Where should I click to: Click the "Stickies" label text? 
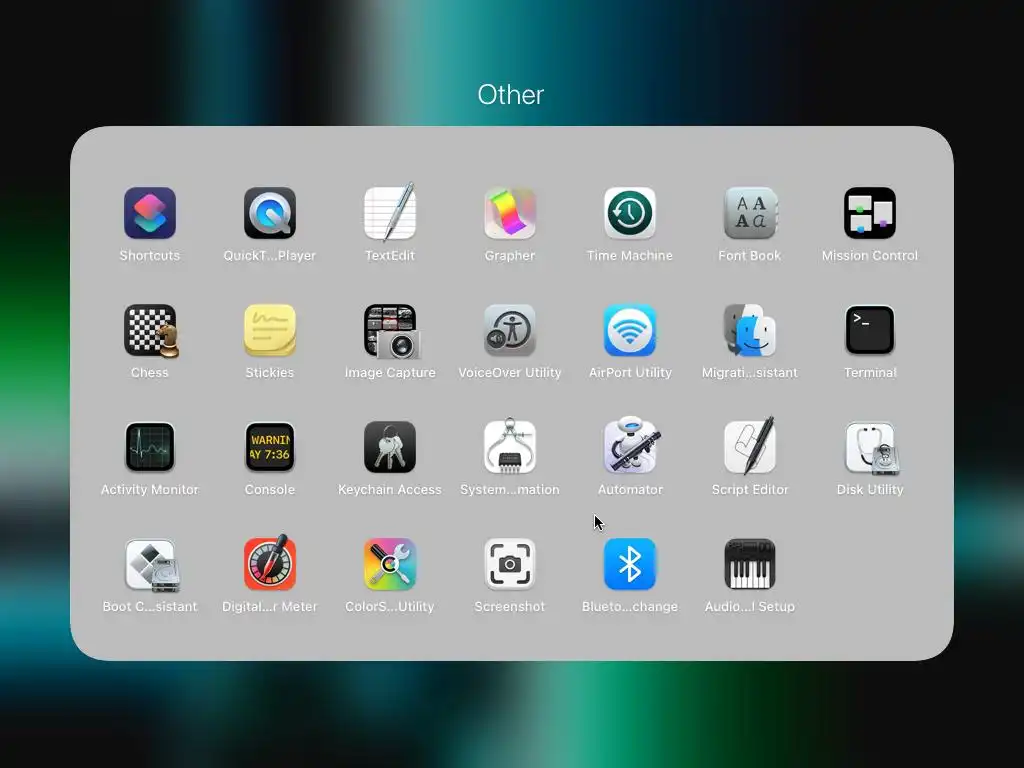(270, 372)
